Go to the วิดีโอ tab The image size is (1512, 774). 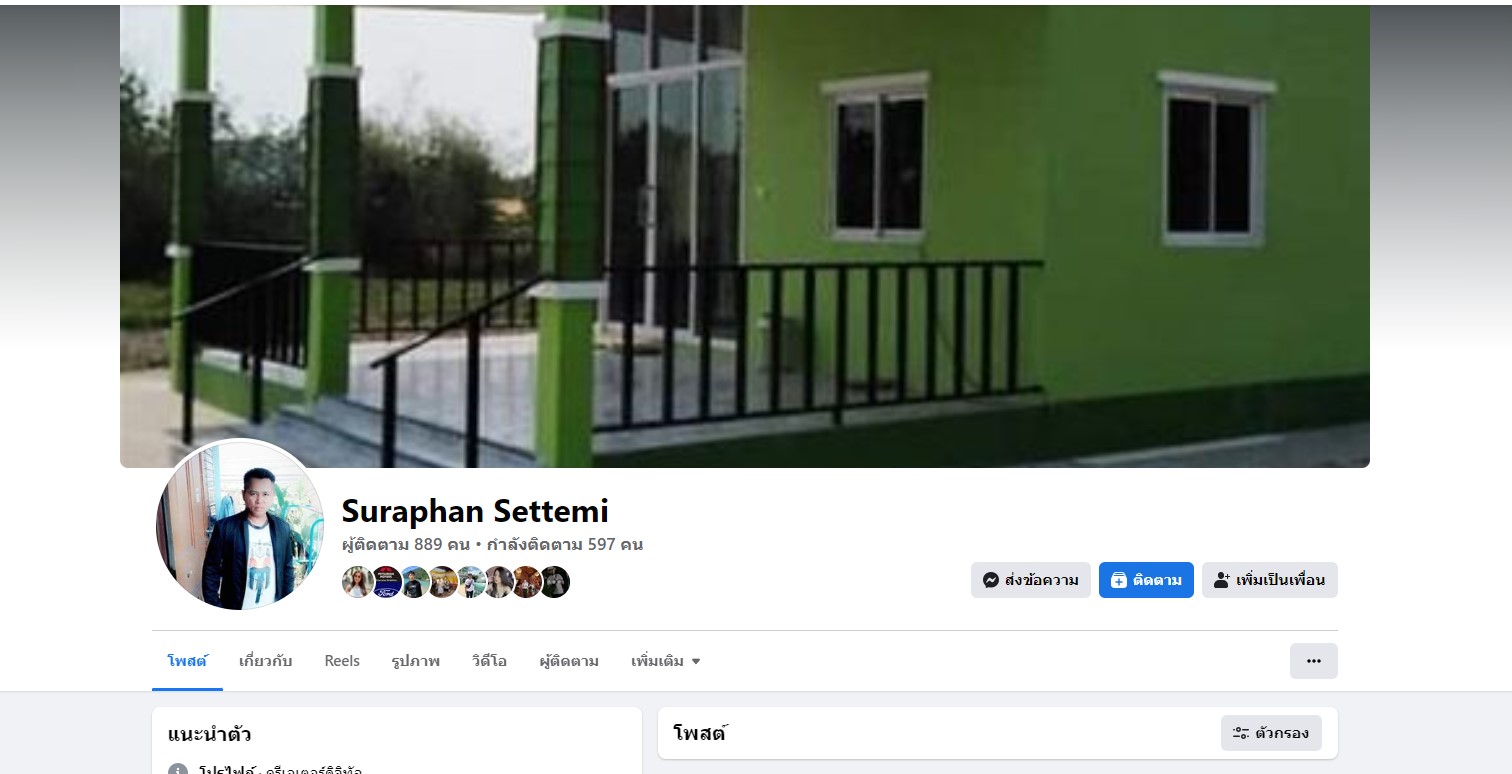(x=489, y=661)
